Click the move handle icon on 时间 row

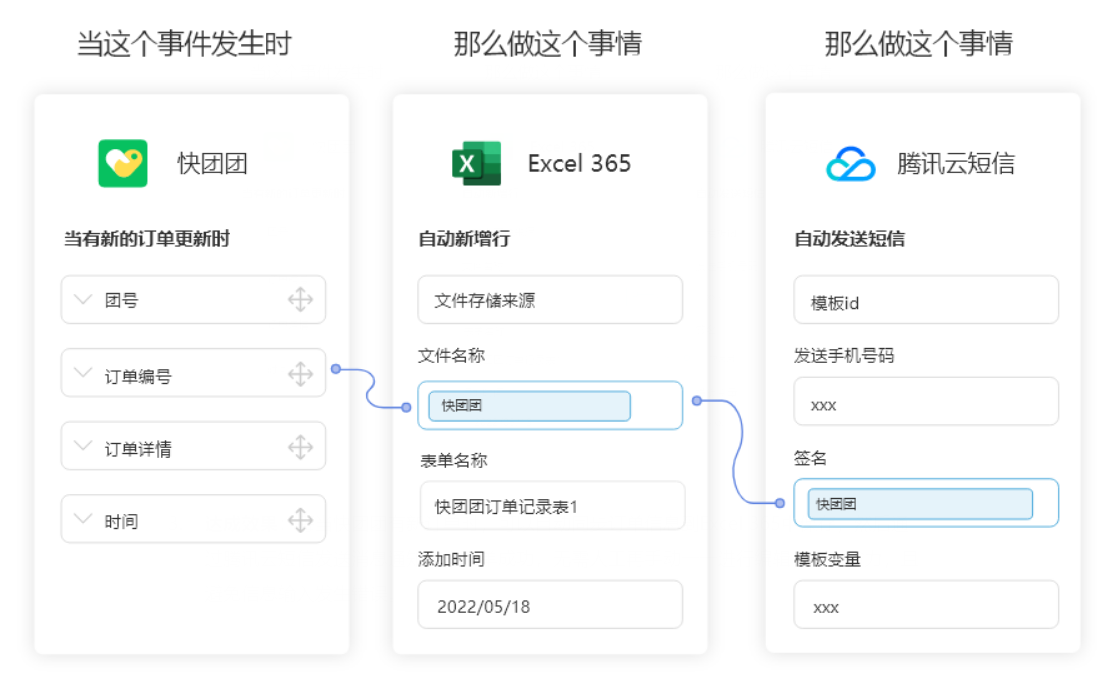point(301,520)
